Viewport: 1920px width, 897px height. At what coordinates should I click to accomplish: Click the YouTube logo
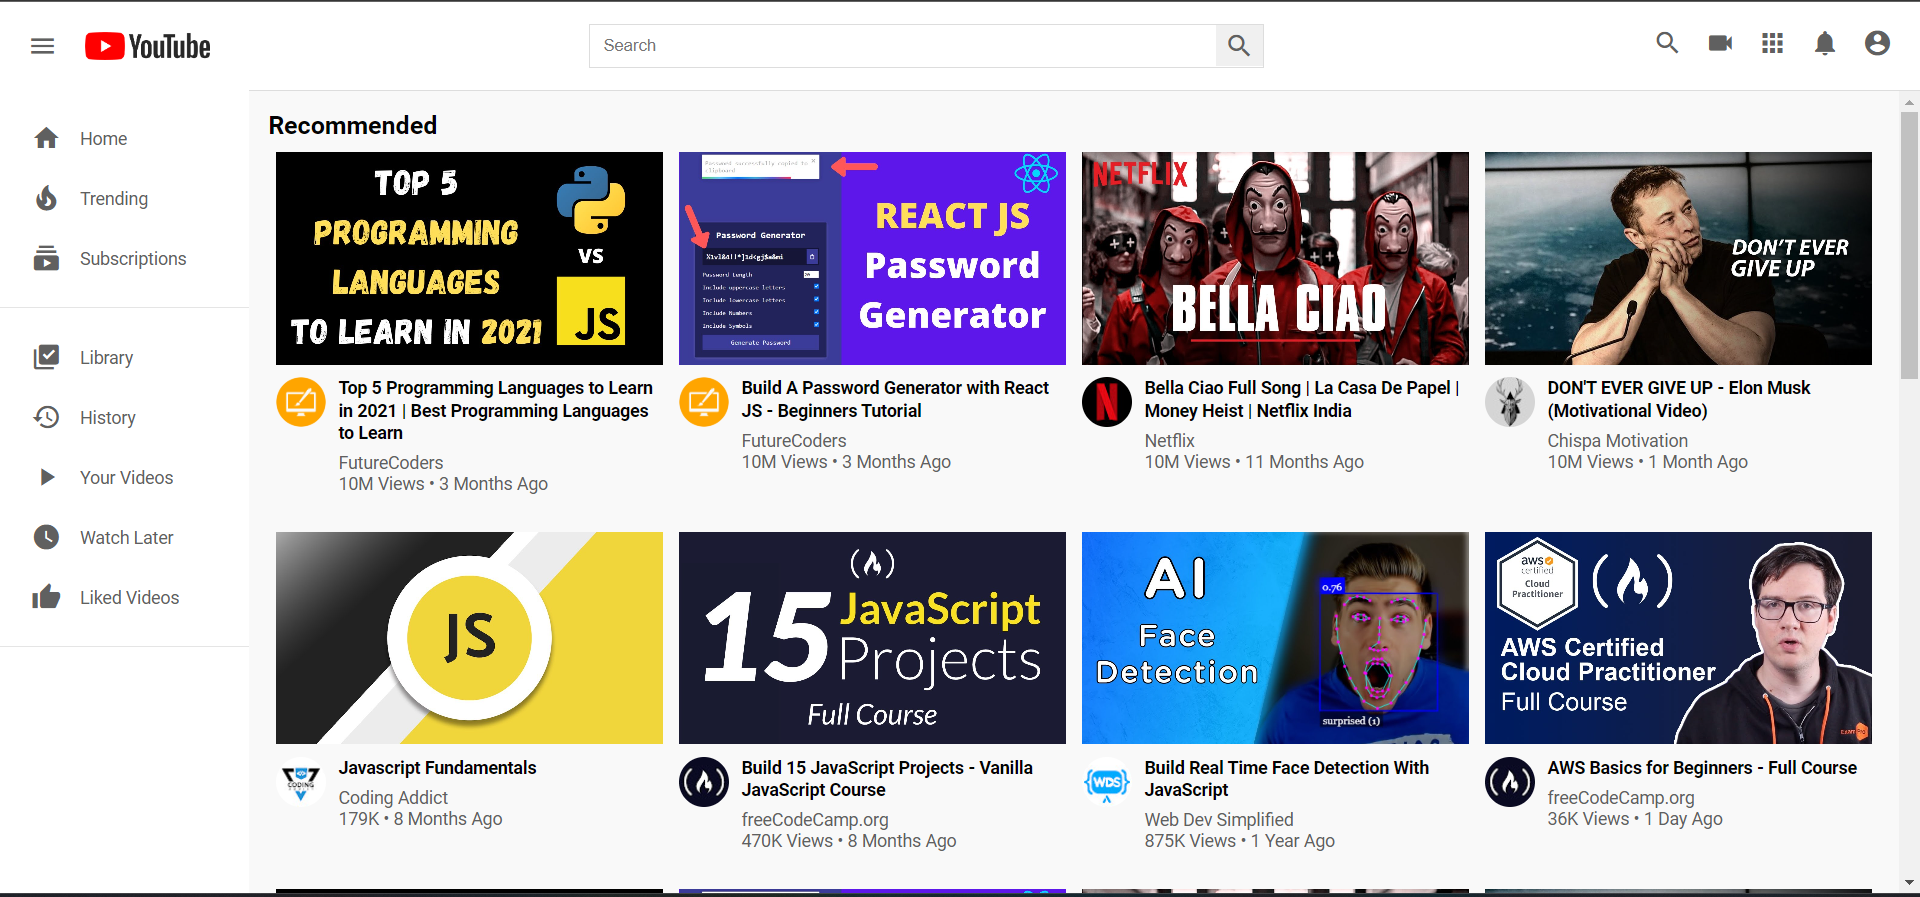tap(148, 46)
